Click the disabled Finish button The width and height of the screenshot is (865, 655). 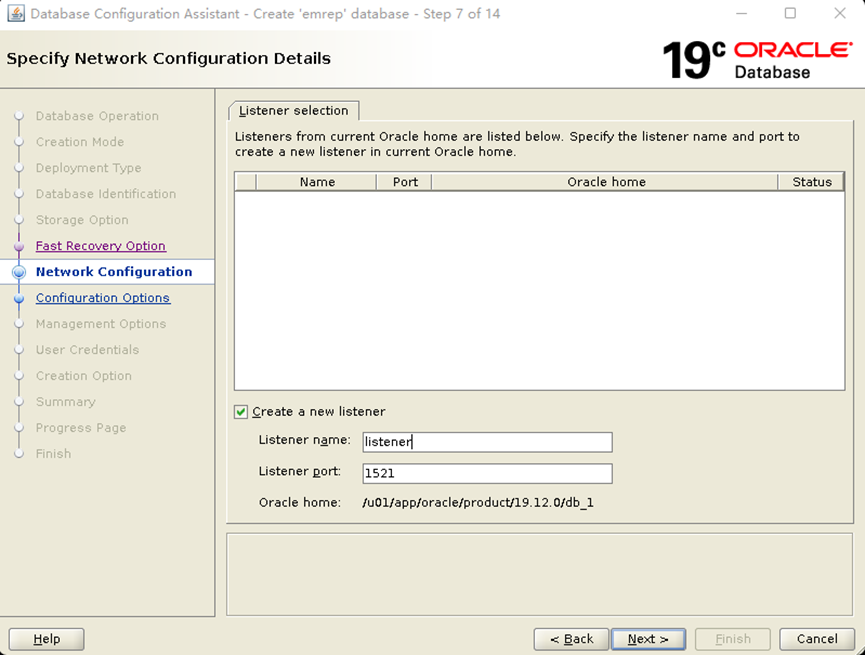point(733,639)
